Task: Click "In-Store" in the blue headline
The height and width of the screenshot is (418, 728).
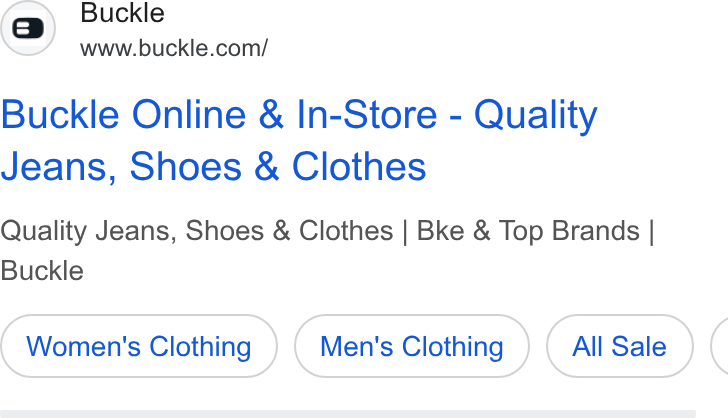Action: (367, 114)
